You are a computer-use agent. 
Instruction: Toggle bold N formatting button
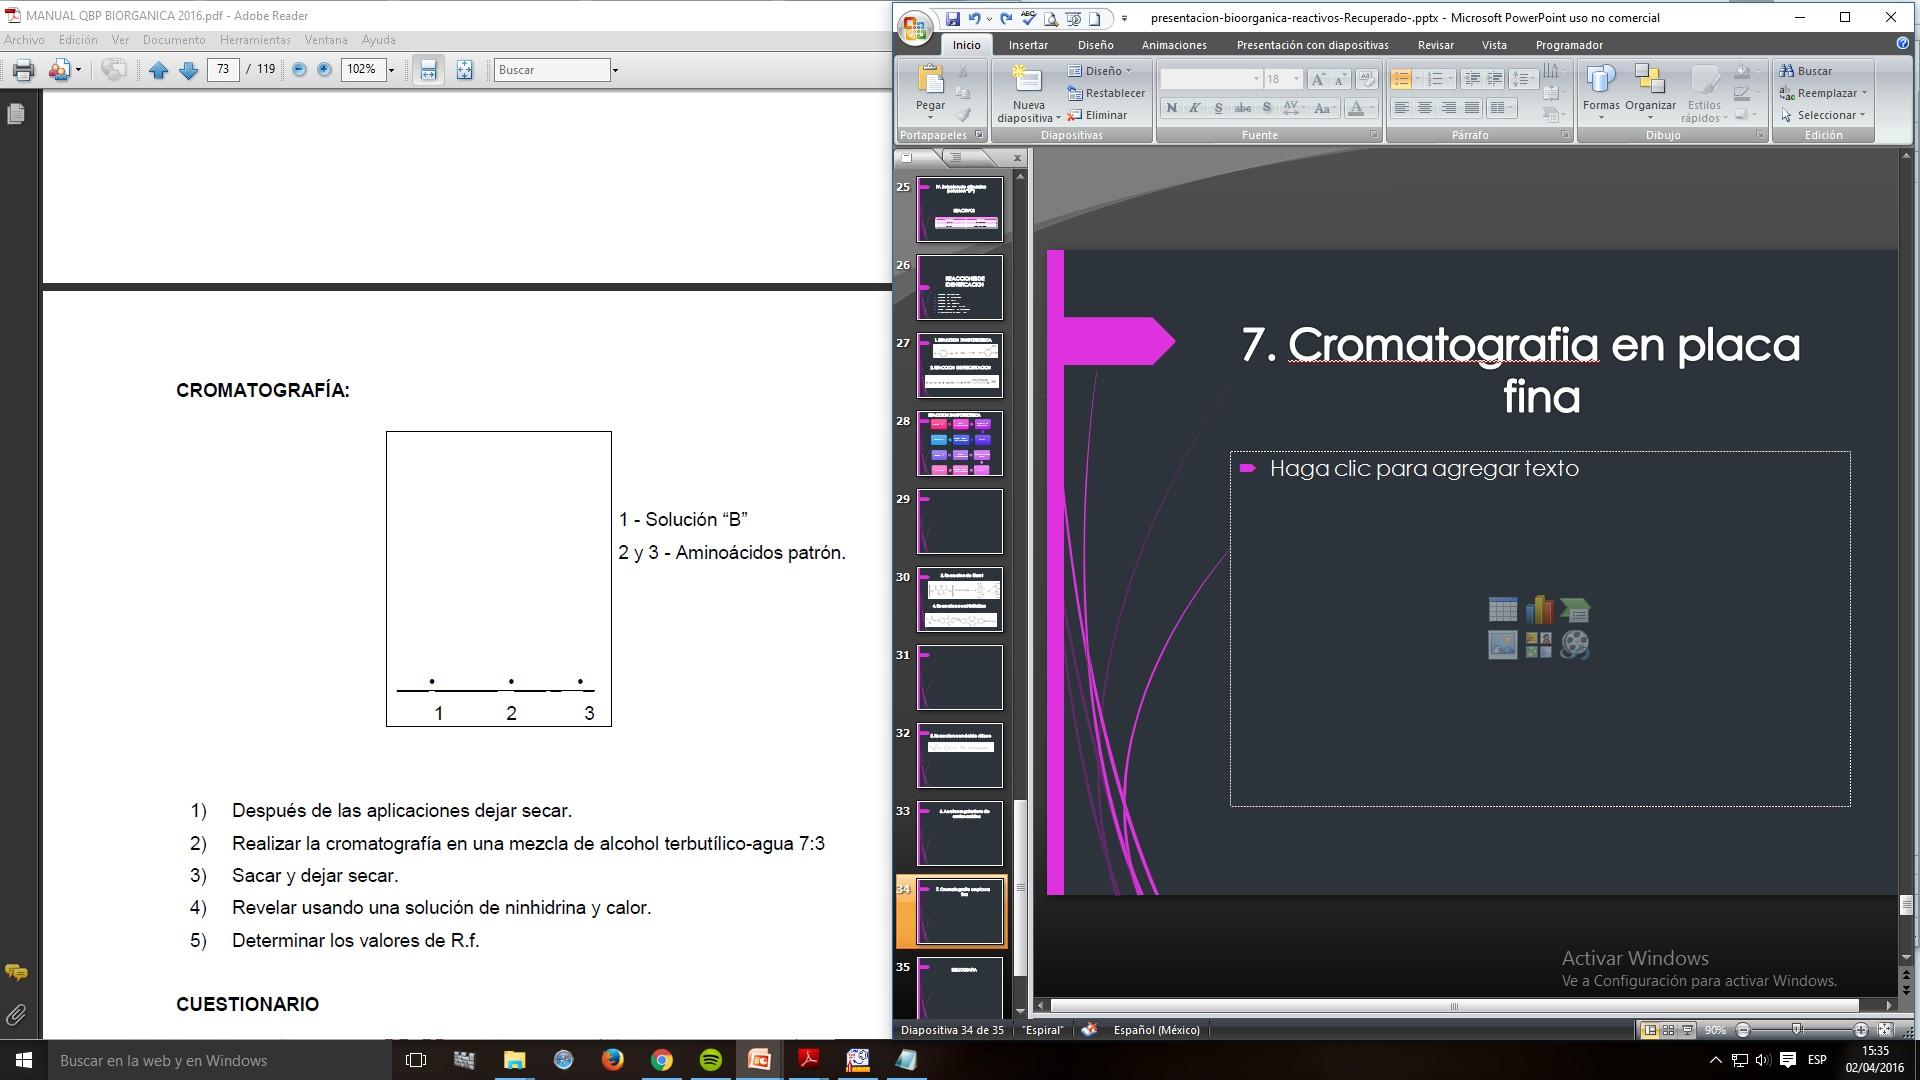pos(1171,108)
